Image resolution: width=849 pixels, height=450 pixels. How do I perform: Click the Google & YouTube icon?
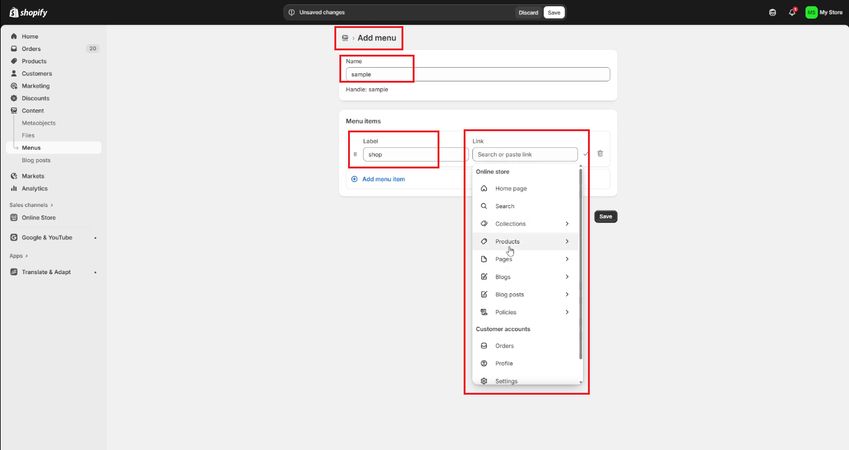14,237
